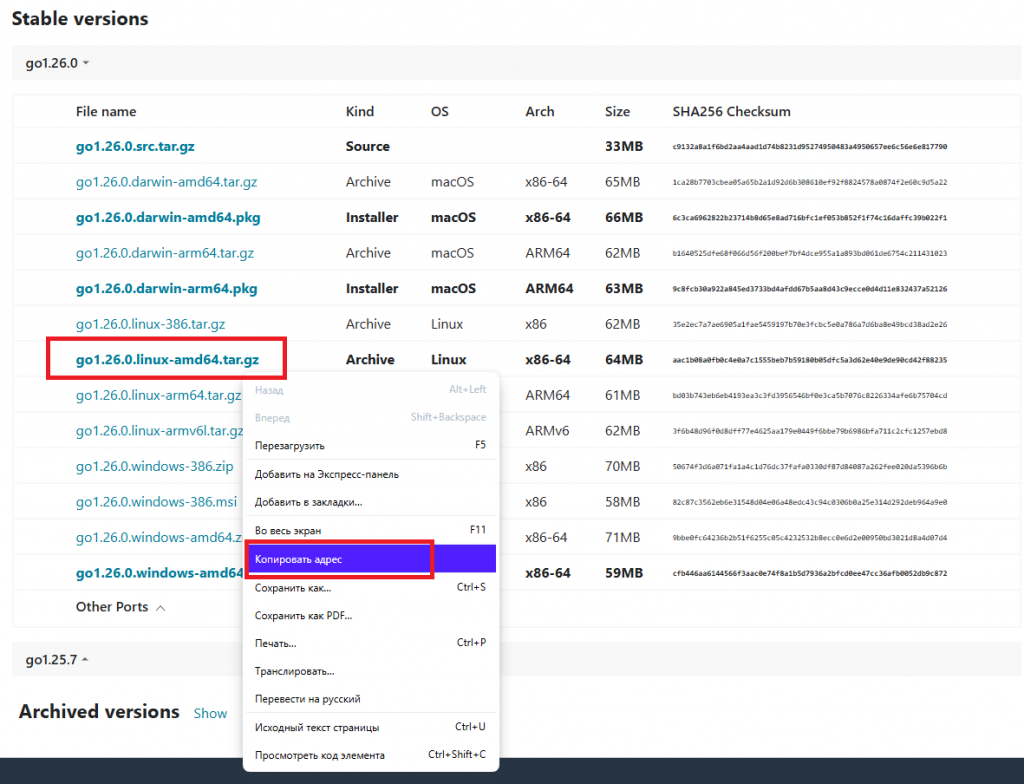Download go1.26.0.src.tar.gz source file
The width and height of the screenshot is (1024, 784).
pos(135,146)
